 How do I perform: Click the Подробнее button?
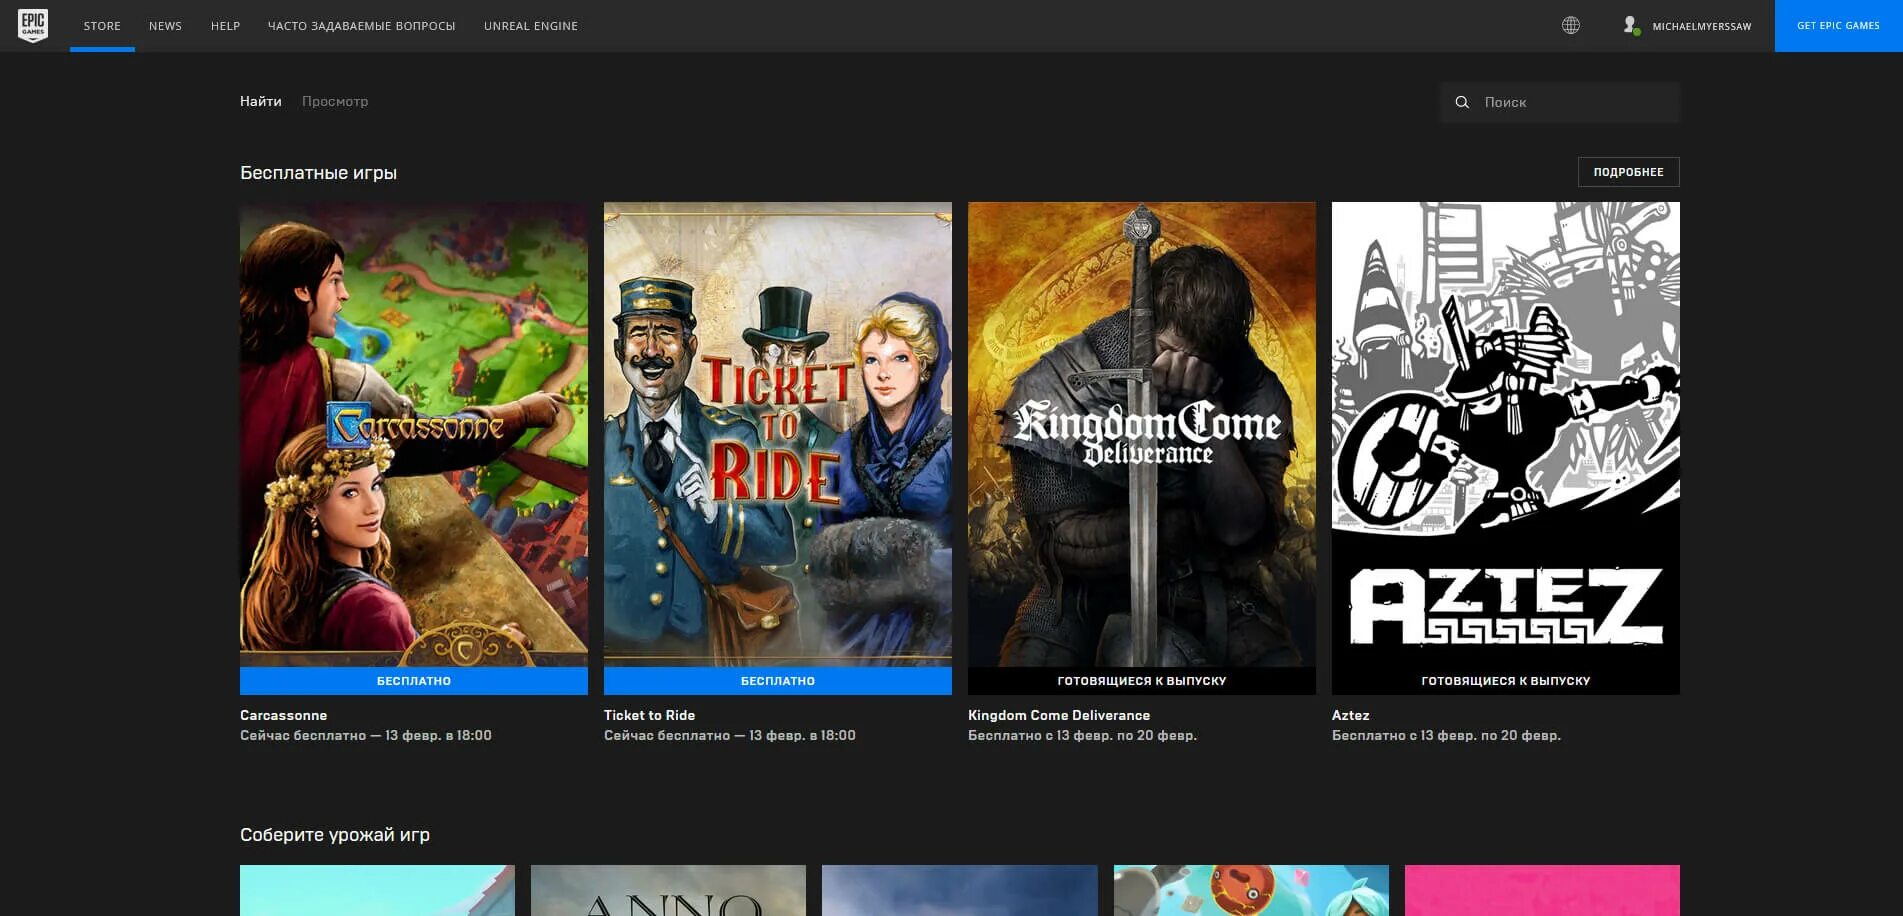click(x=1629, y=172)
